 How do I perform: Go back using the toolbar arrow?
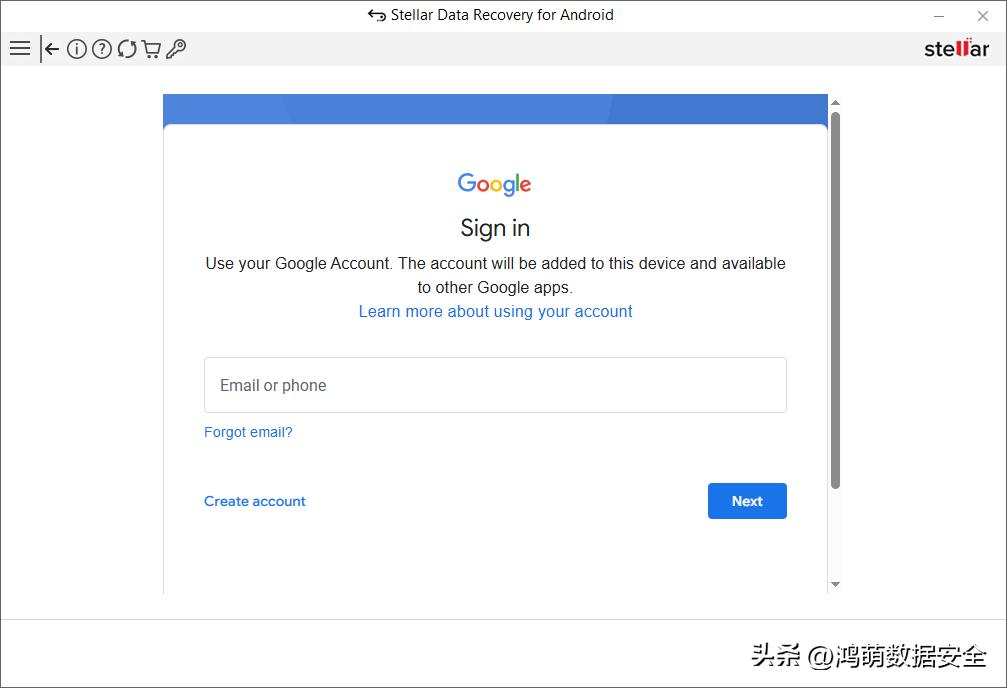(51, 49)
